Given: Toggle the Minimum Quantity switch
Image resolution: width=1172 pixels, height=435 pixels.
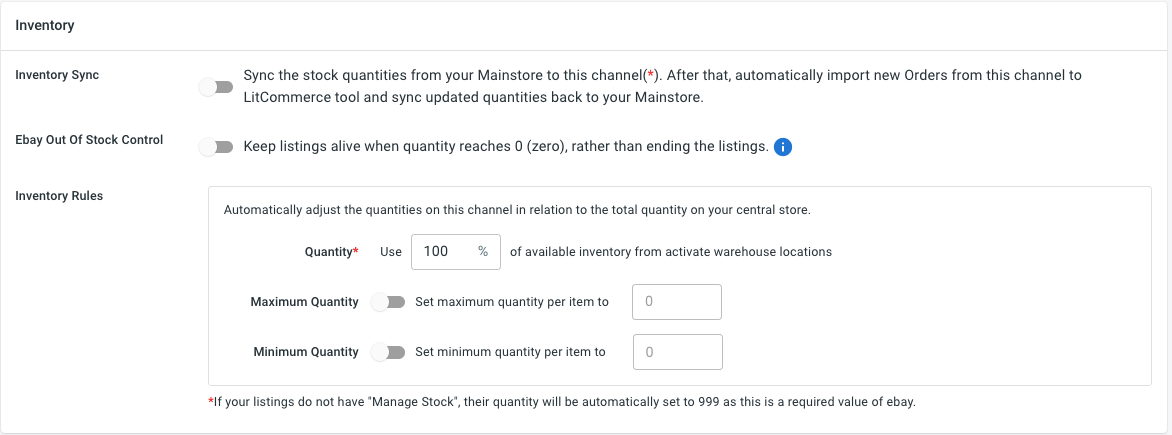Looking at the screenshot, I should pyautogui.click(x=389, y=352).
